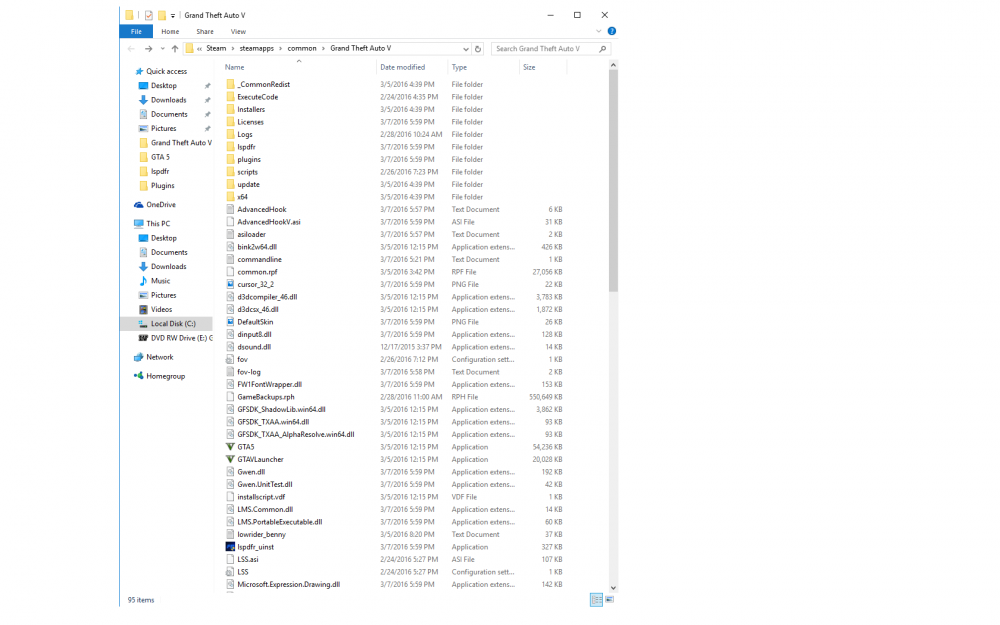
Task: Open the Help question mark icon
Action: [612, 31]
